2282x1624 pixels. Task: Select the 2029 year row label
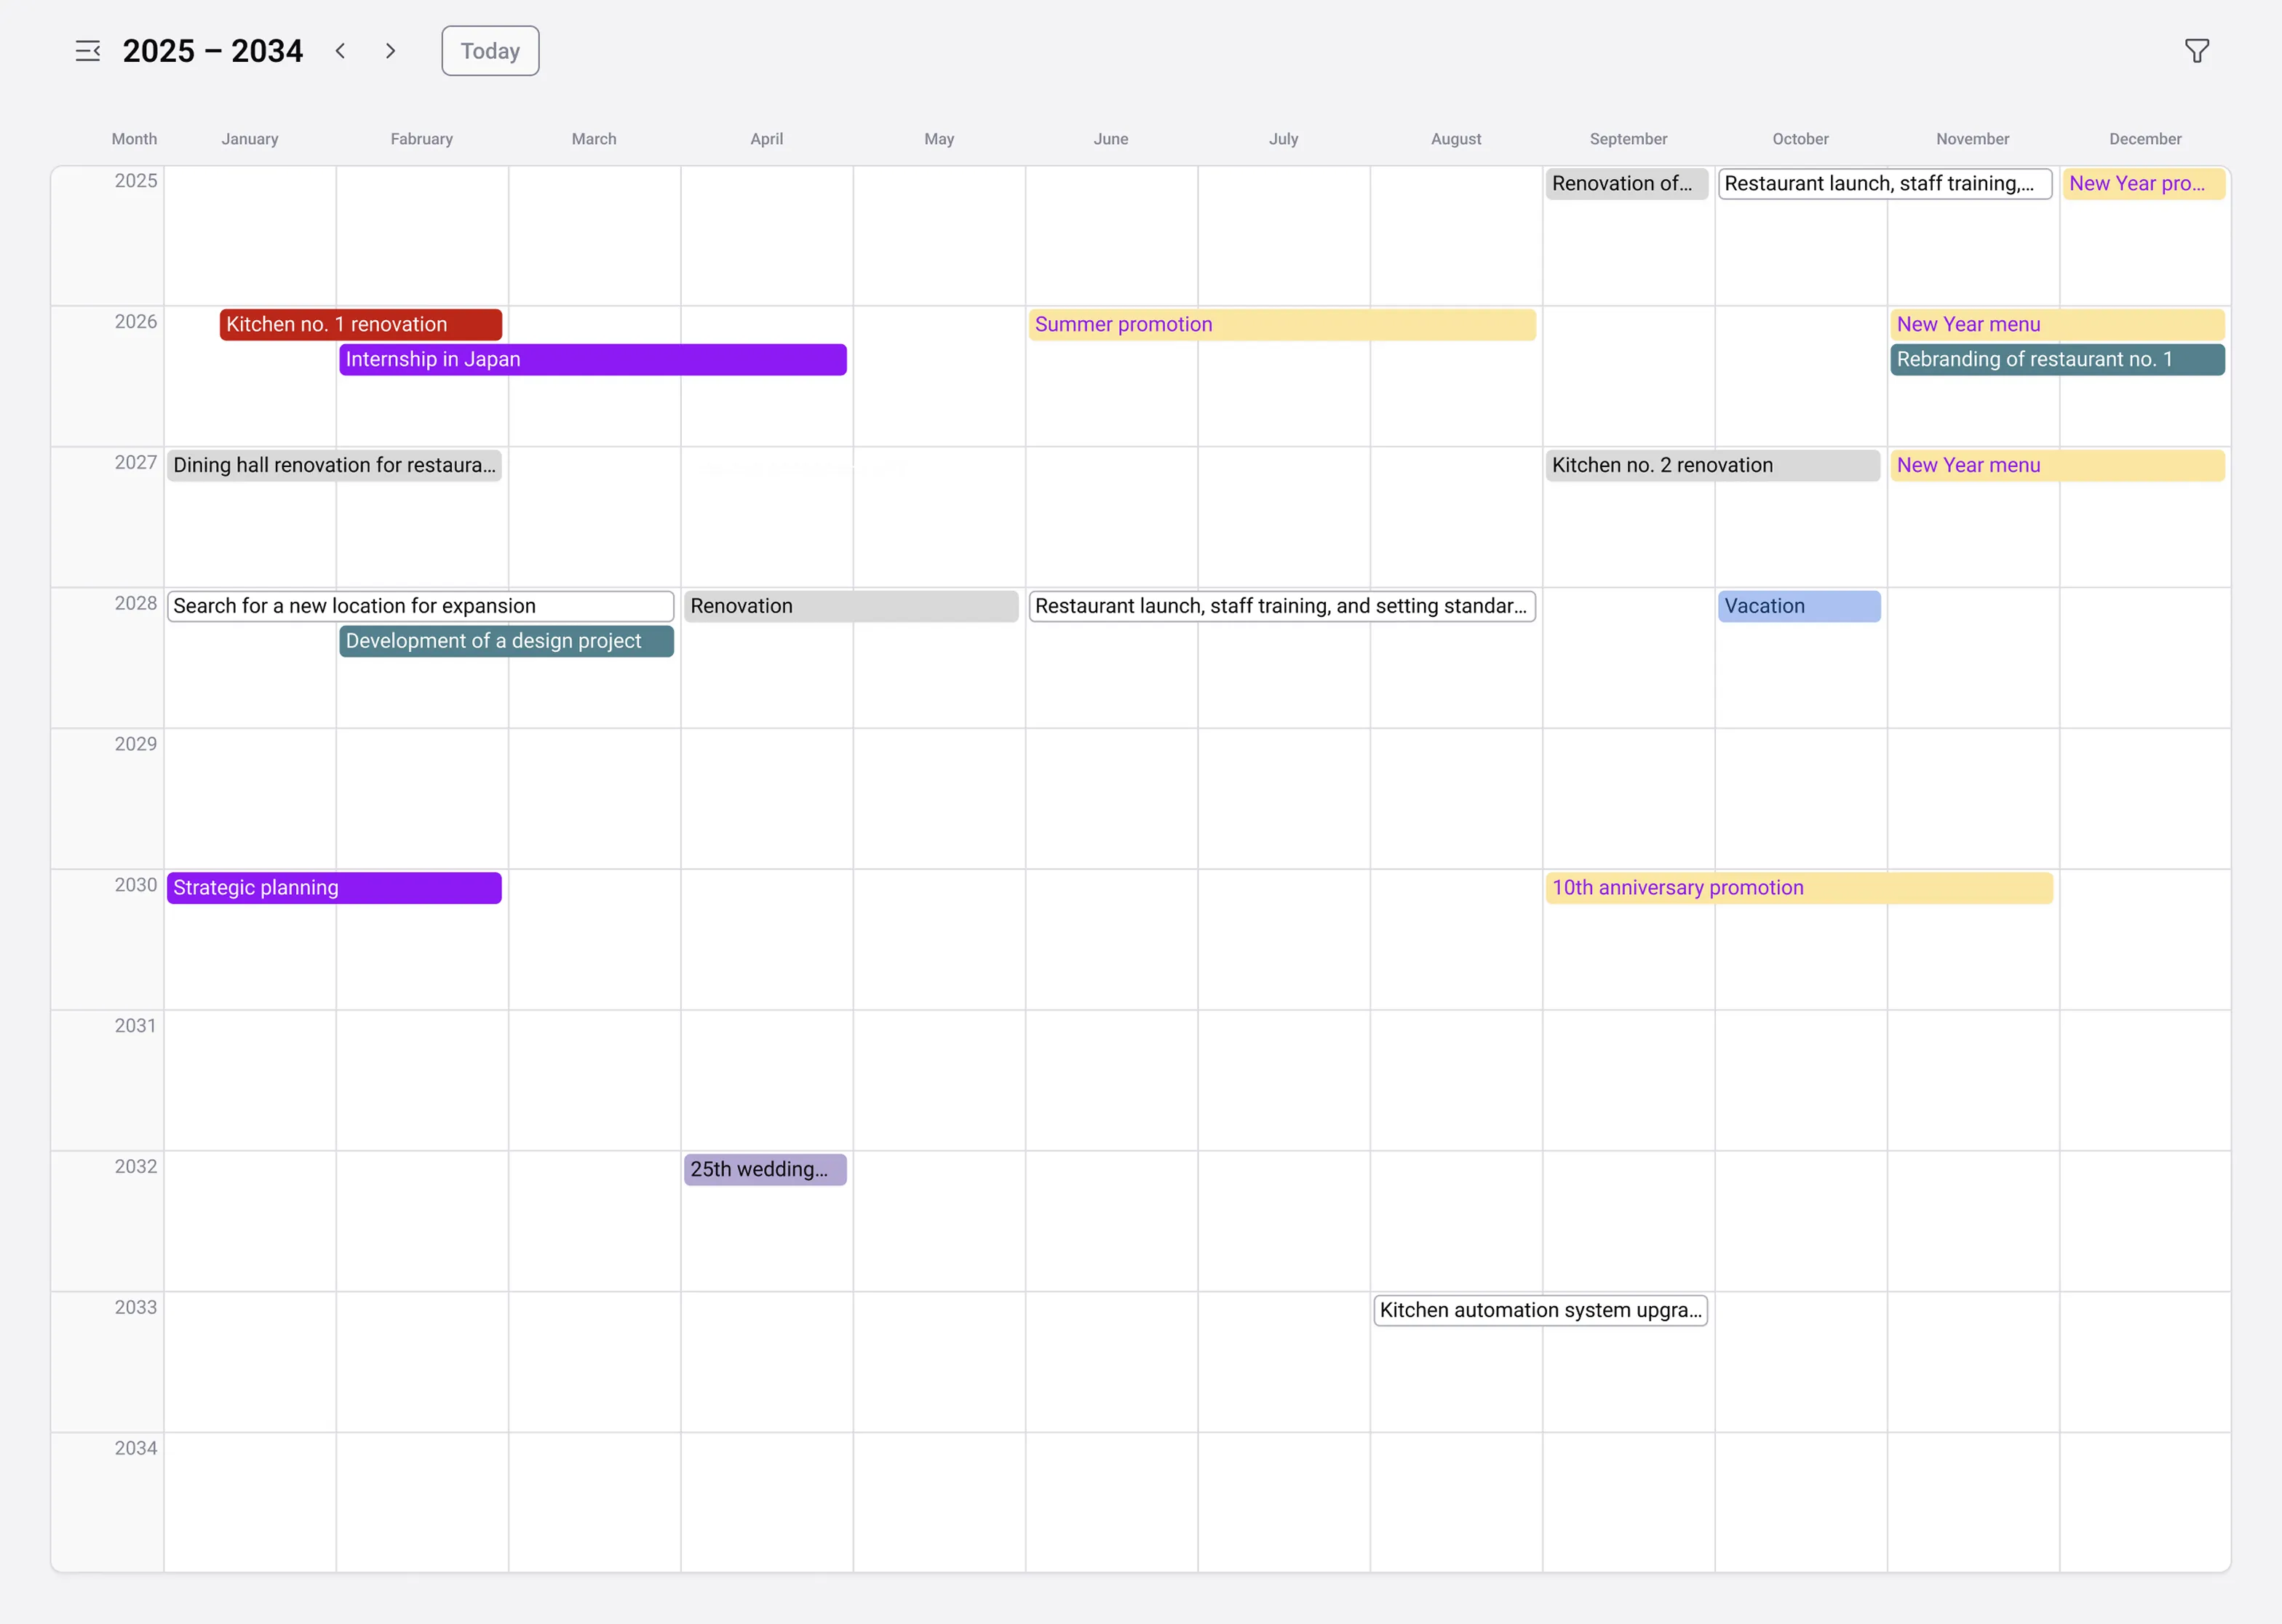tap(135, 744)
